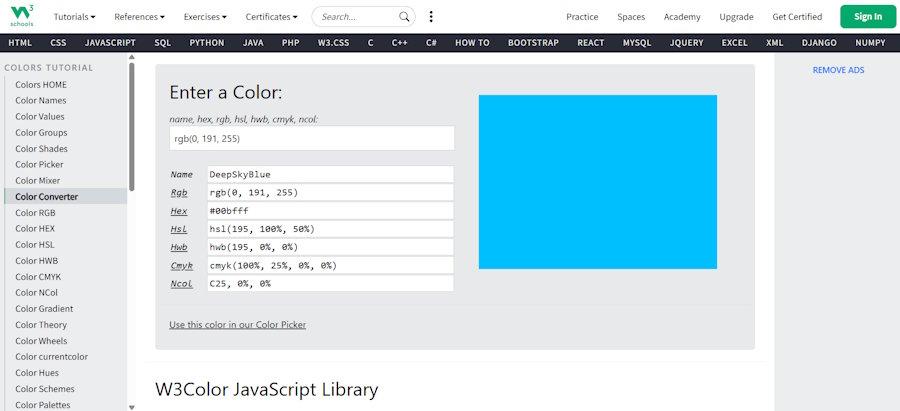Click the Cmyk label link
The image size is (900, 411).
click(x=181, y=266)
